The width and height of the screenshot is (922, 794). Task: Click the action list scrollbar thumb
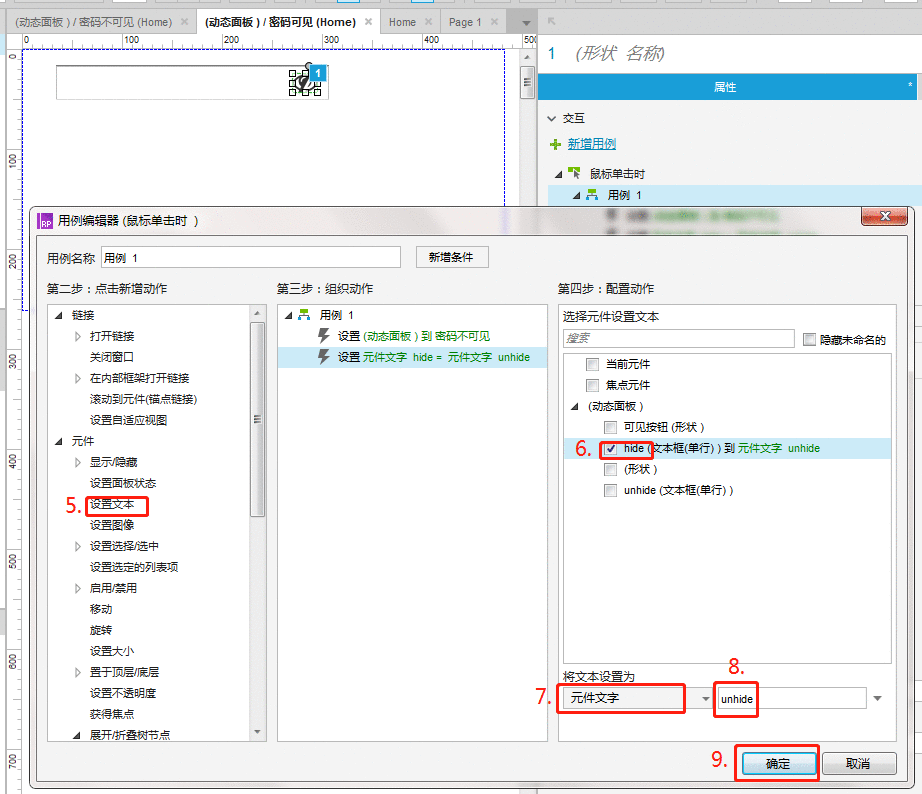pos(257,420)
